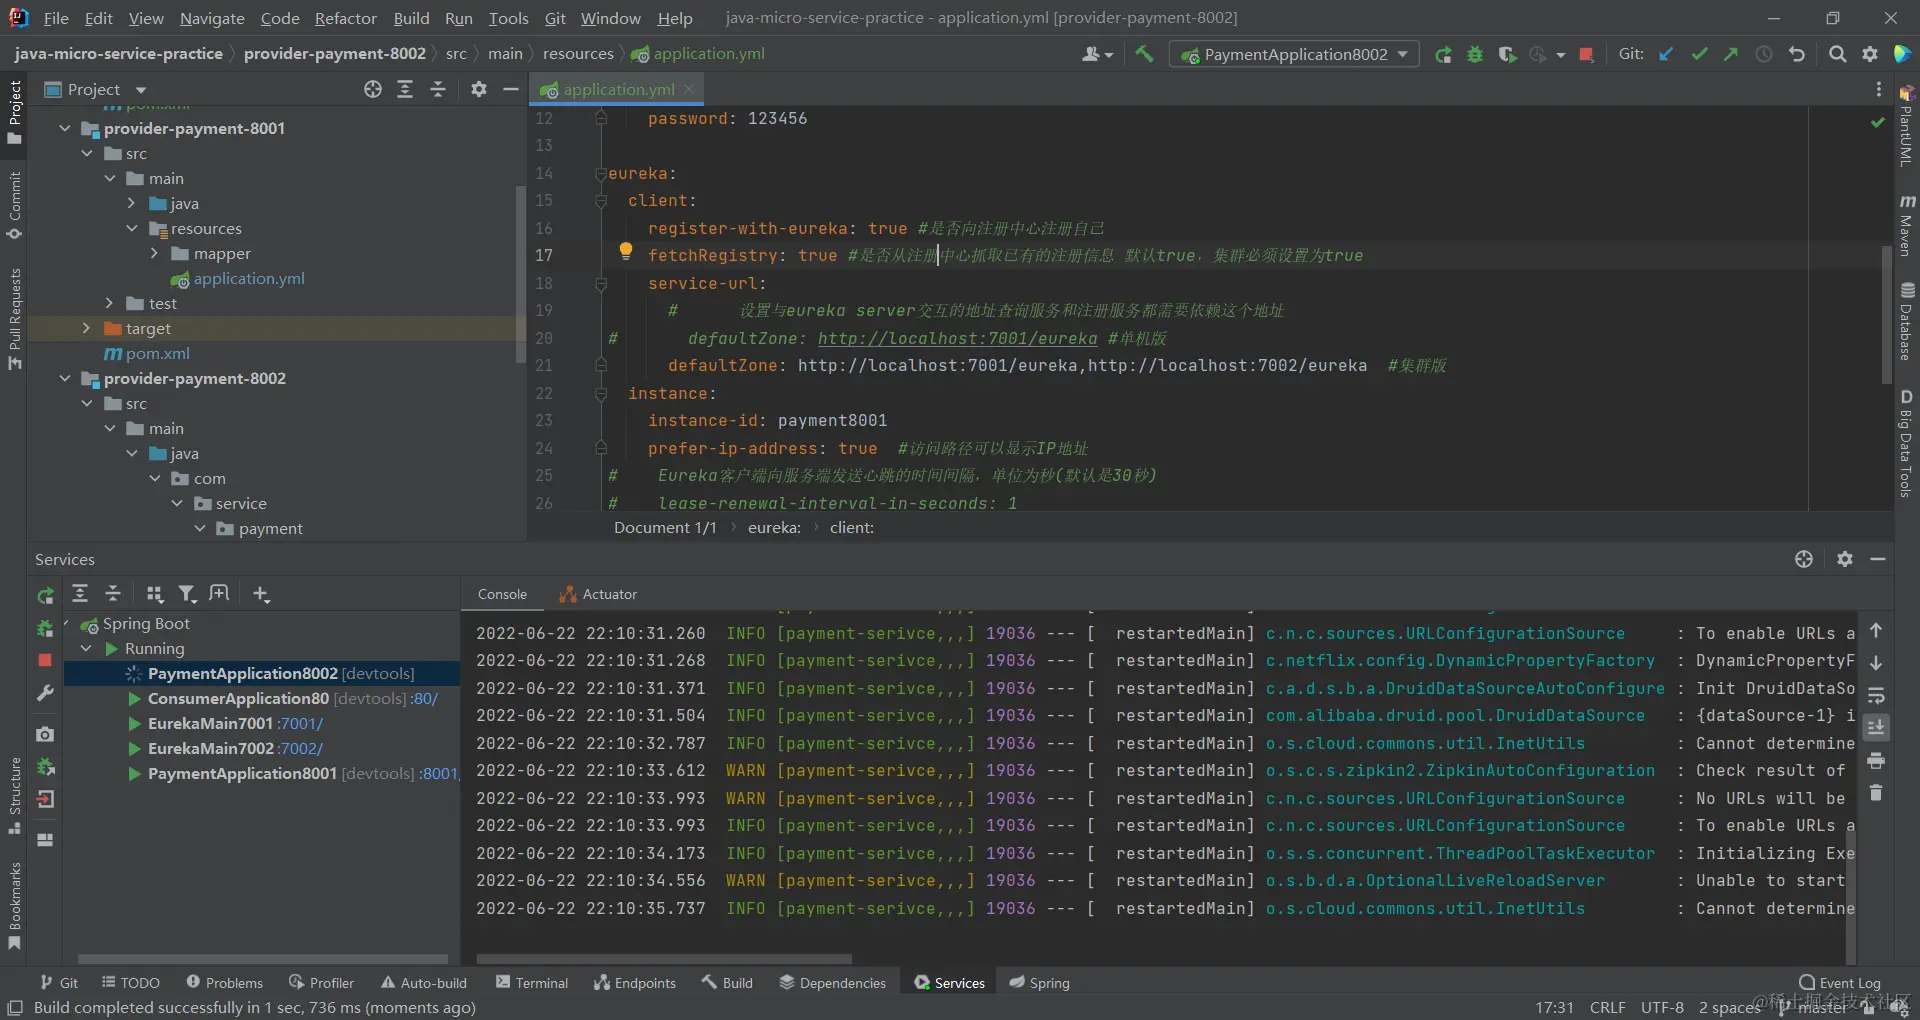This screenshot has height=1020, width=1920.
Task: Click the console horizontal scrollbar
Action: coord(664,958)
